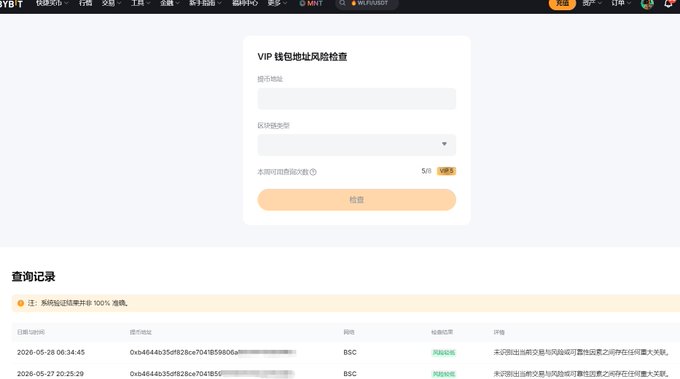The image size is (680, 379).
Task: Open the 快捷买币 menu
Action: 52,3
